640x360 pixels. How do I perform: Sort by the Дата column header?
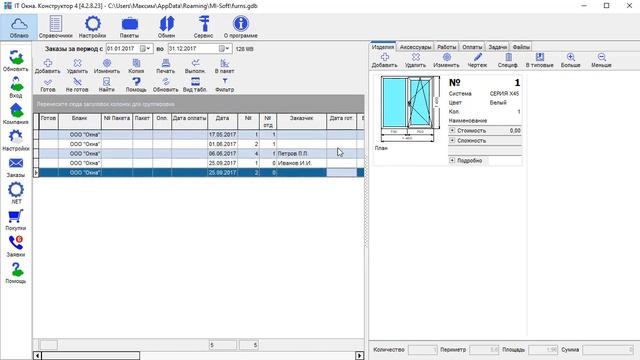(222, 121)
